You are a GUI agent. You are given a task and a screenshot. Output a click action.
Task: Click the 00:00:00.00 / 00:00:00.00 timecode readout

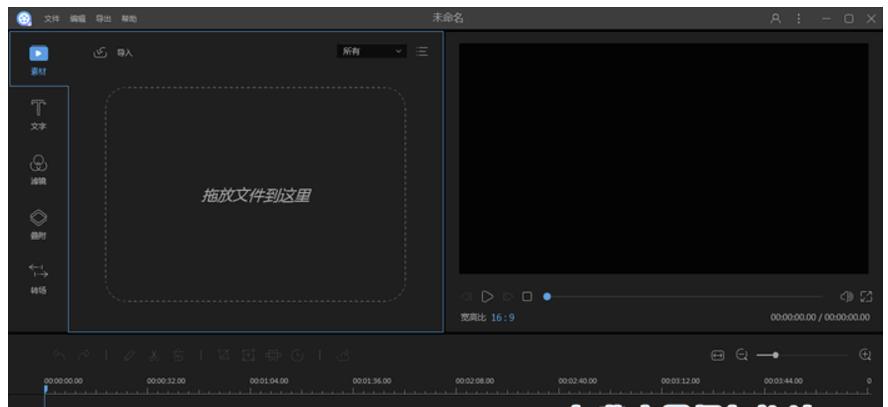(x=819, y=318)
